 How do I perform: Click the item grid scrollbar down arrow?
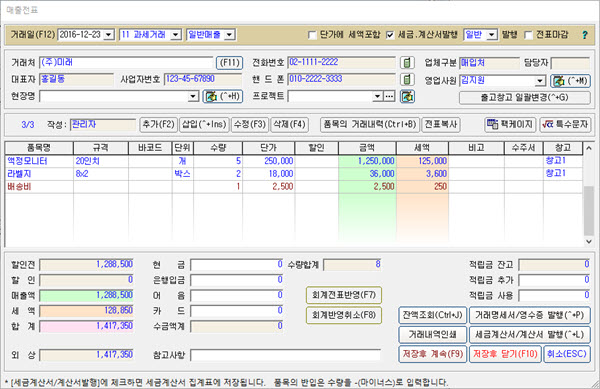589,241
